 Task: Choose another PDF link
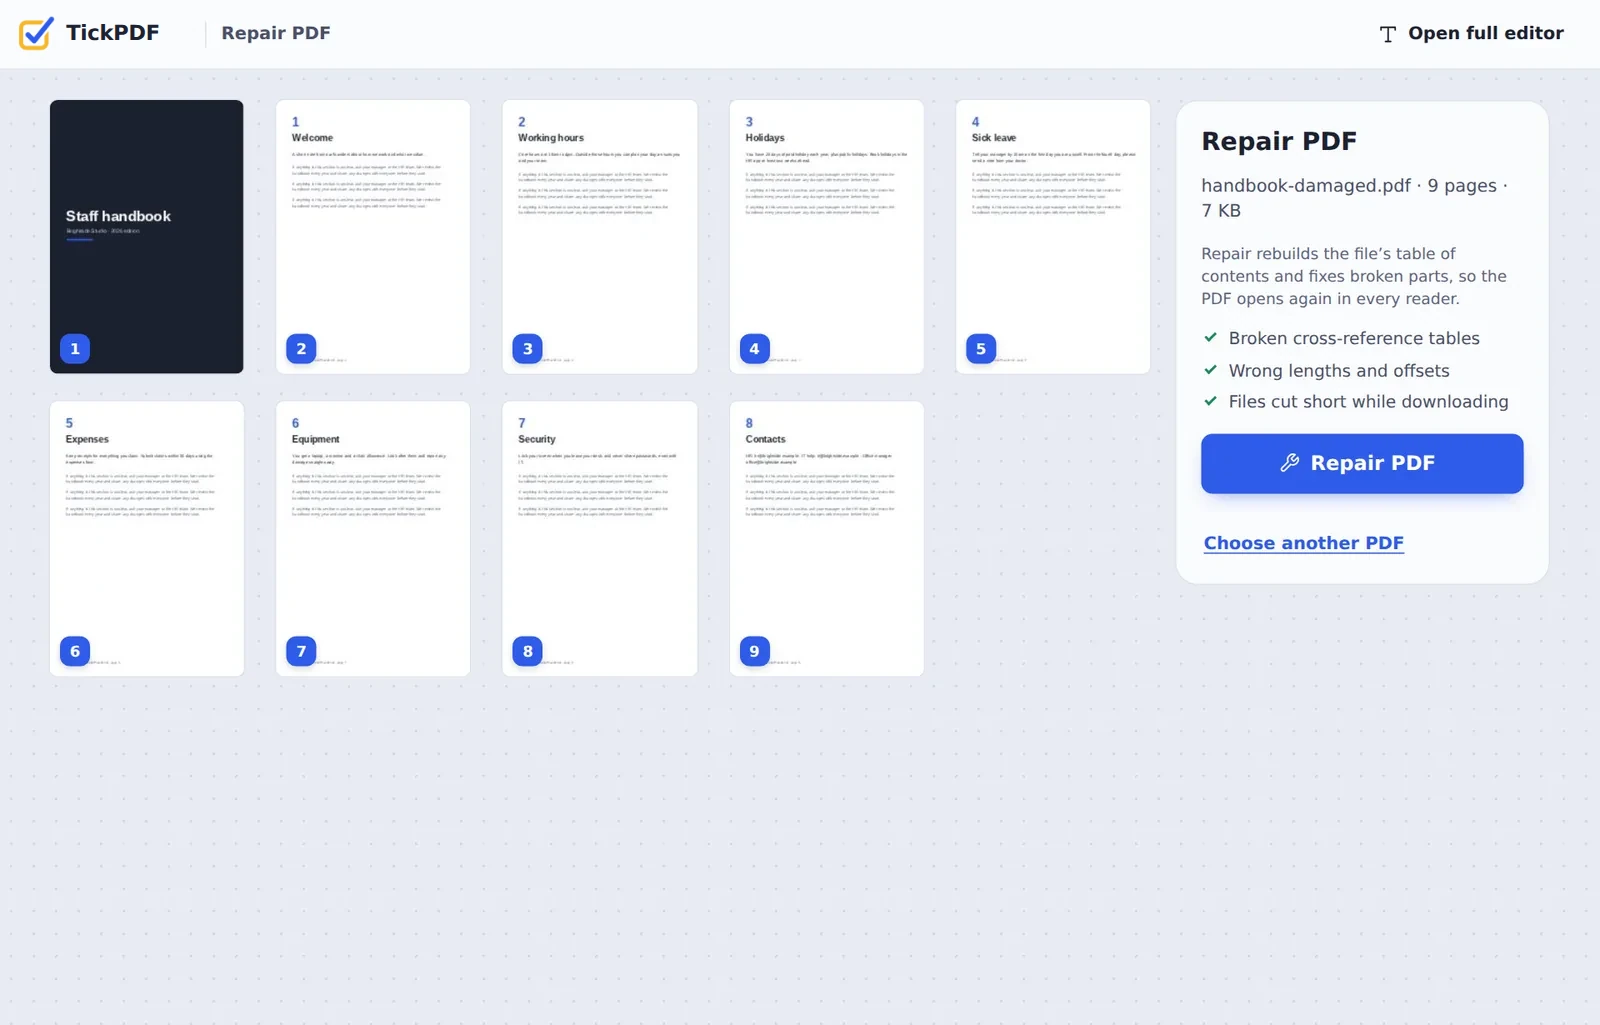[x=1303, y=543]
